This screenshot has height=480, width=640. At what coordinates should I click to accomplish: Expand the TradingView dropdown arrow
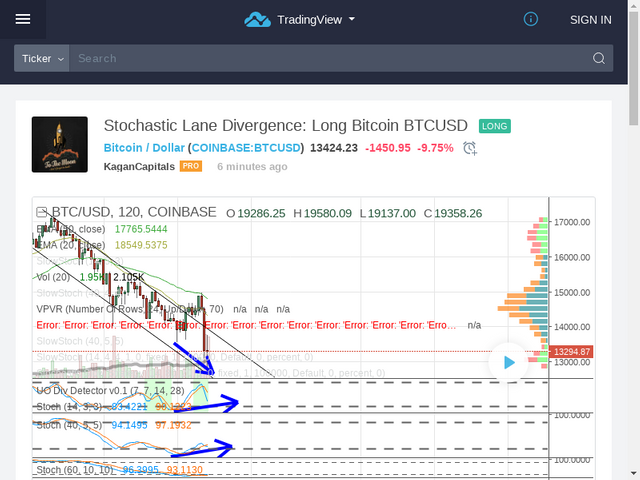(x=352, y=19)
